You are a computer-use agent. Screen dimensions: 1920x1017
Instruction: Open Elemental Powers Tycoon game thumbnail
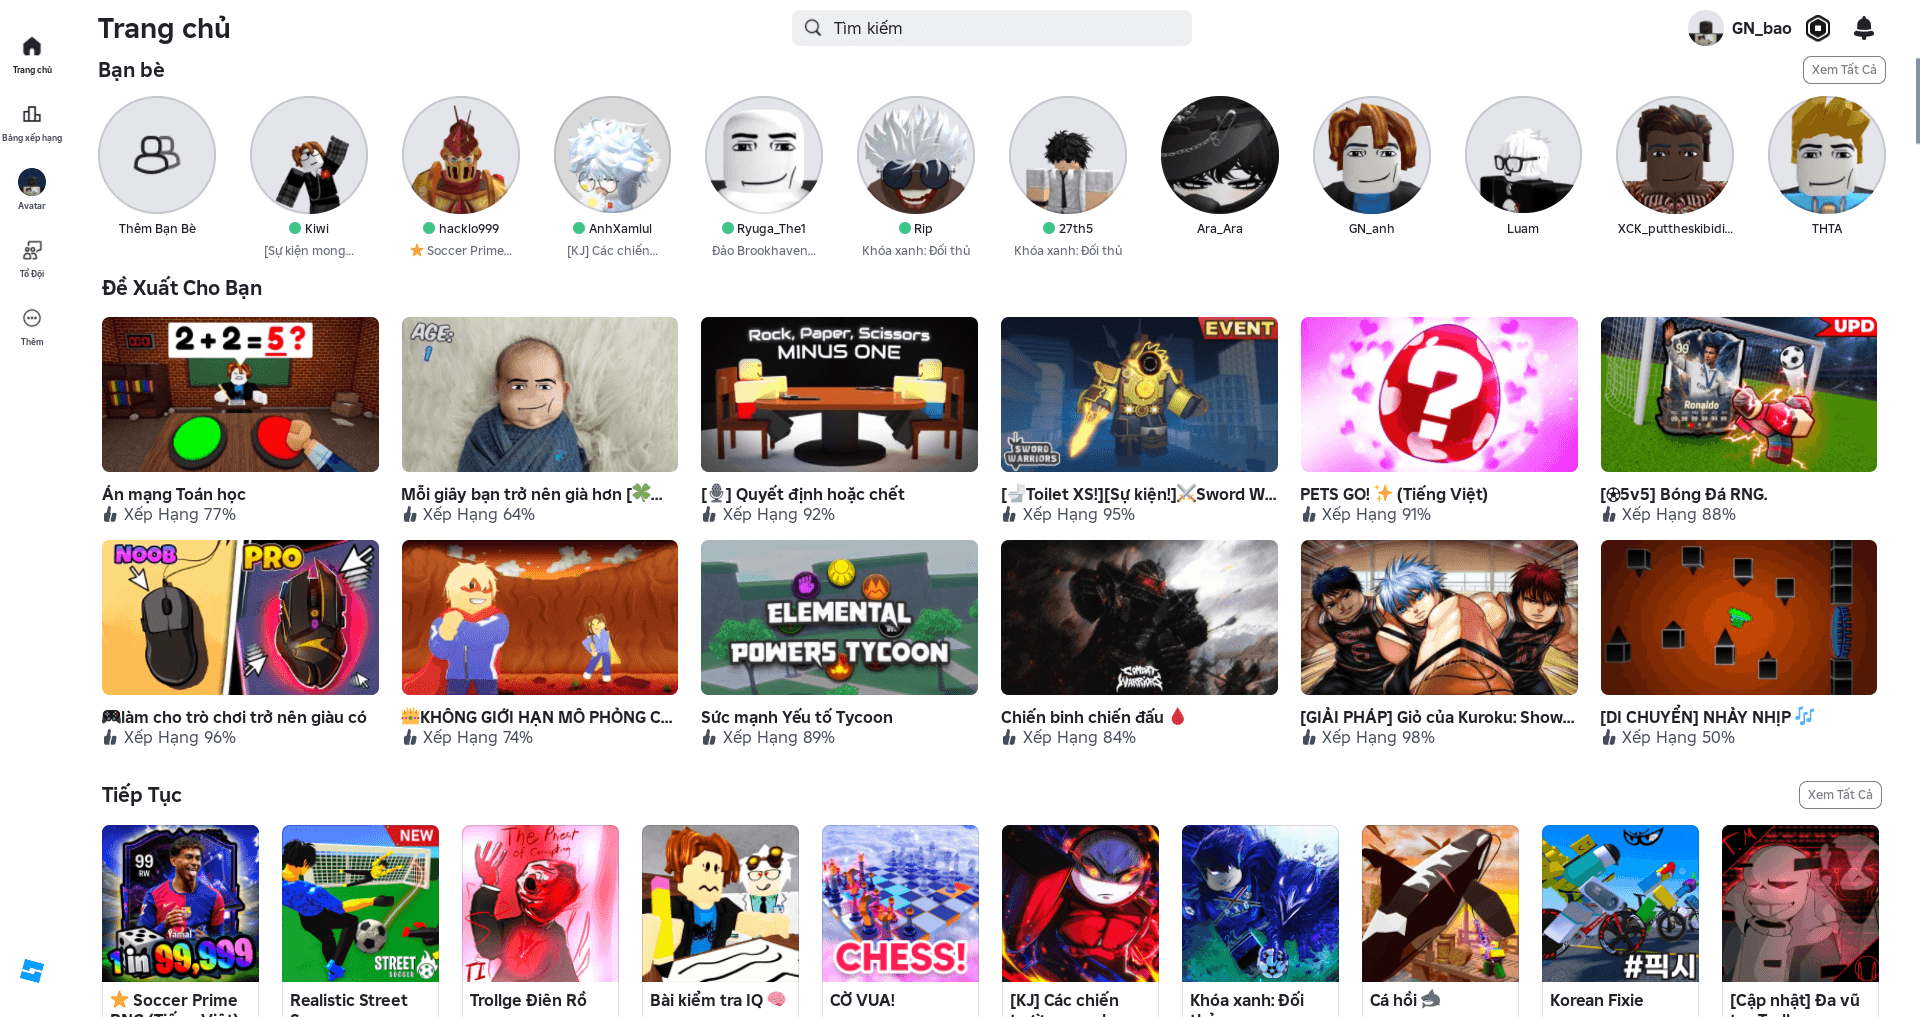(839, 617)
